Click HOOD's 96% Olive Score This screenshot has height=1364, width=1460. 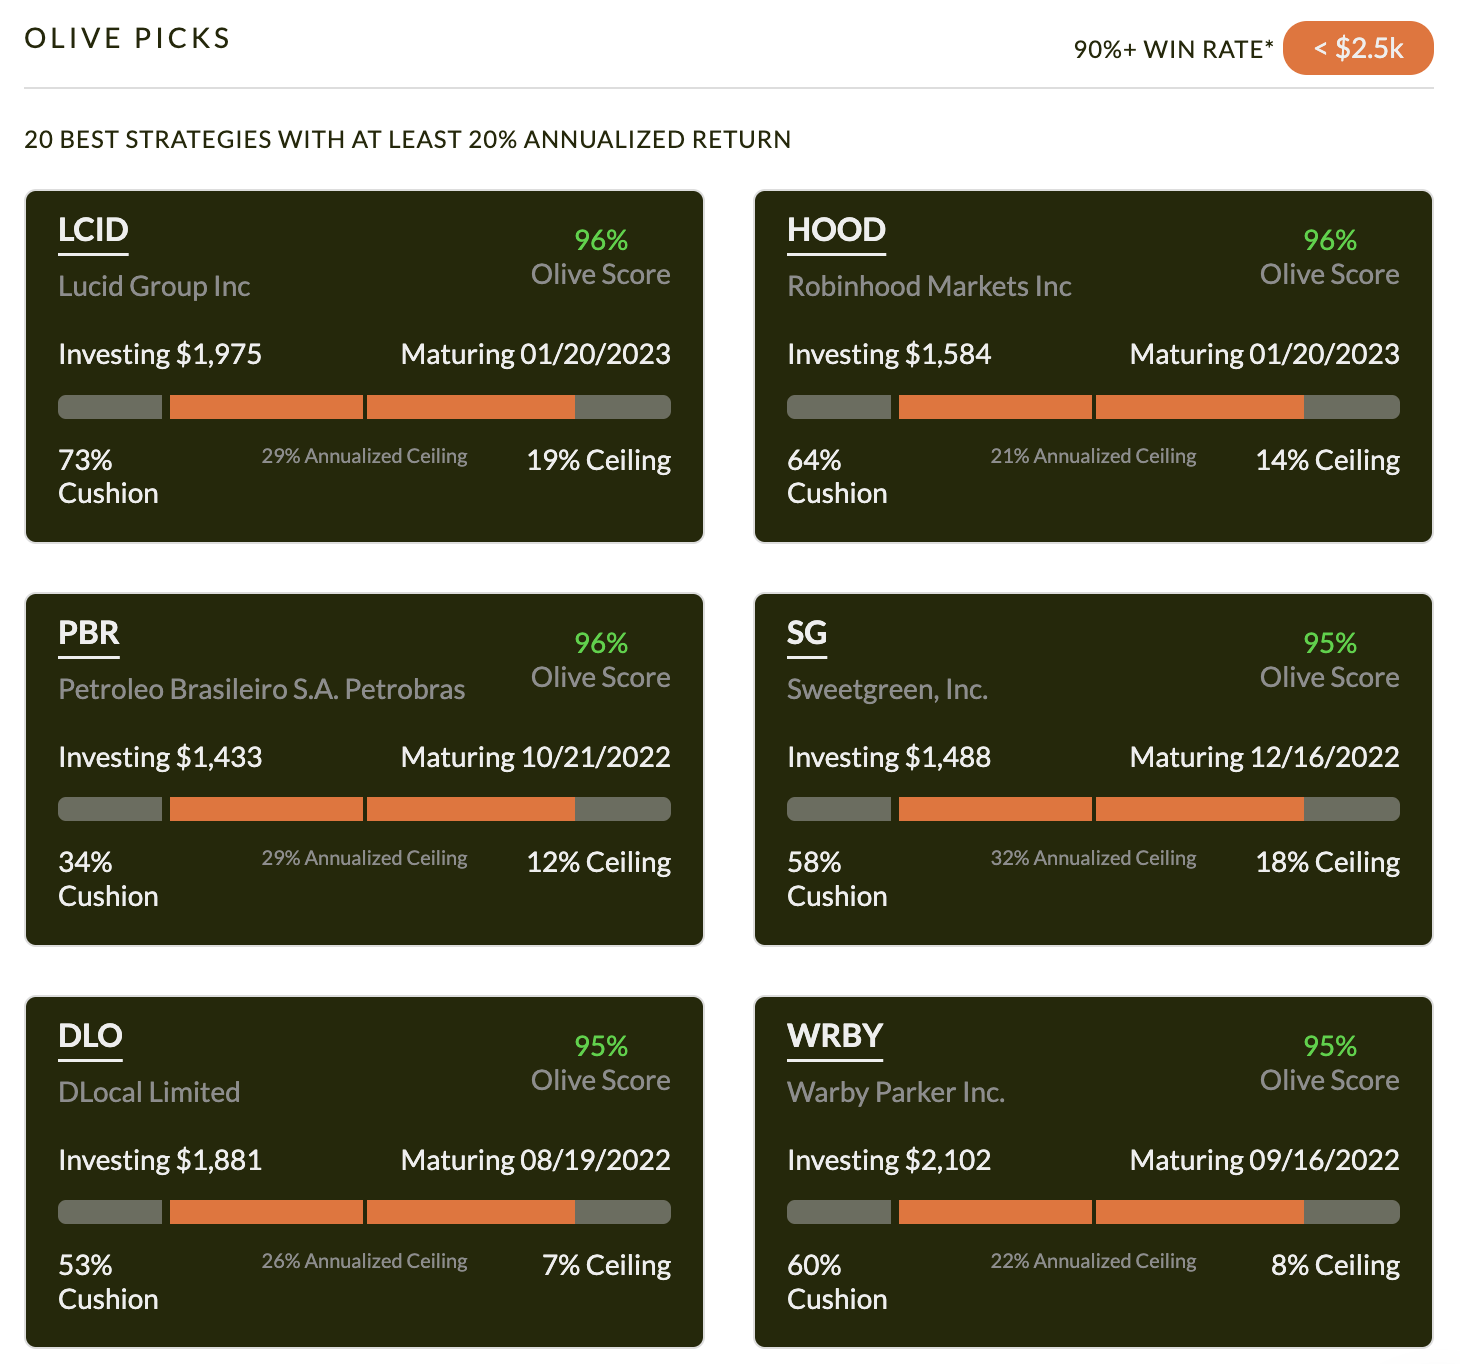1330,257
